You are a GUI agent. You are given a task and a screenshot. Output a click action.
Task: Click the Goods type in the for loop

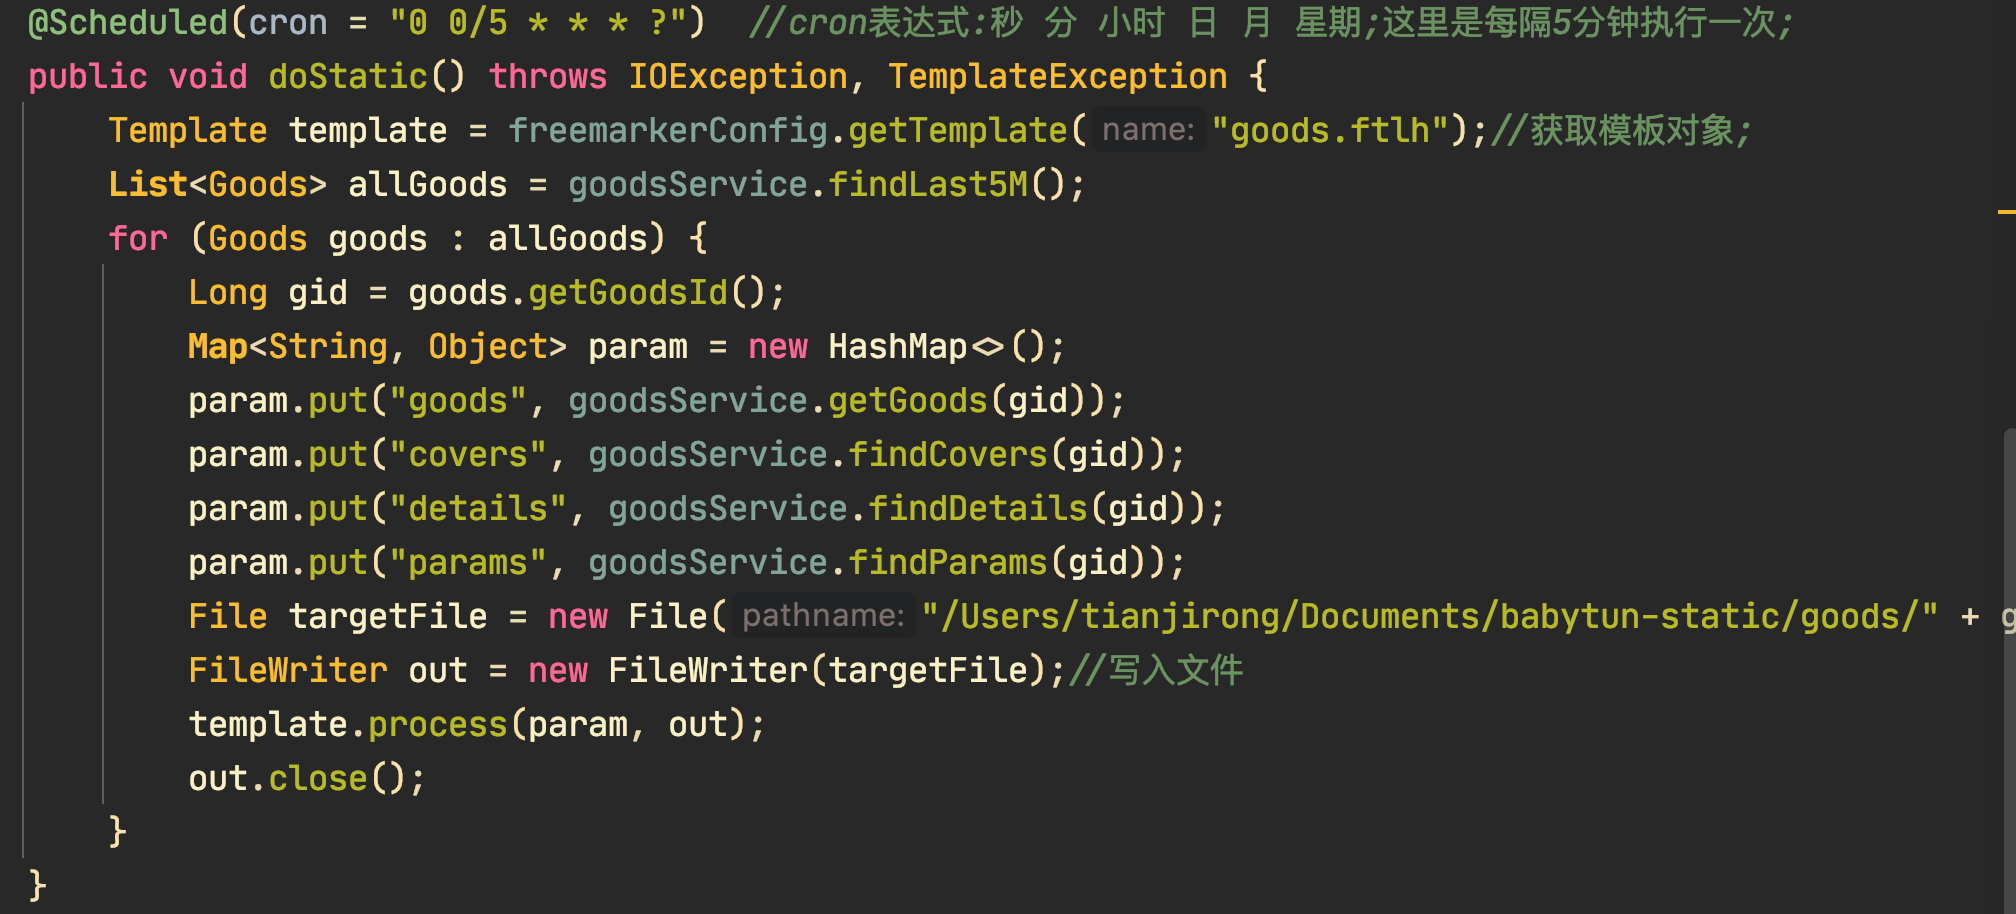(256, 237)
